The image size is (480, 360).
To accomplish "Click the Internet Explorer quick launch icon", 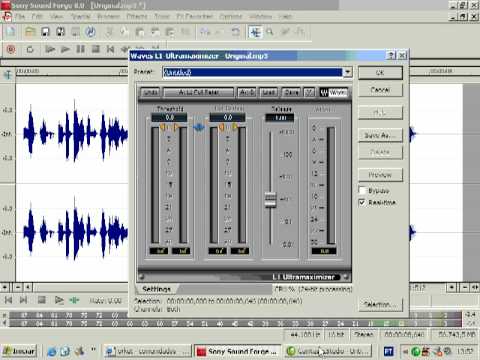I will [52, 351].
